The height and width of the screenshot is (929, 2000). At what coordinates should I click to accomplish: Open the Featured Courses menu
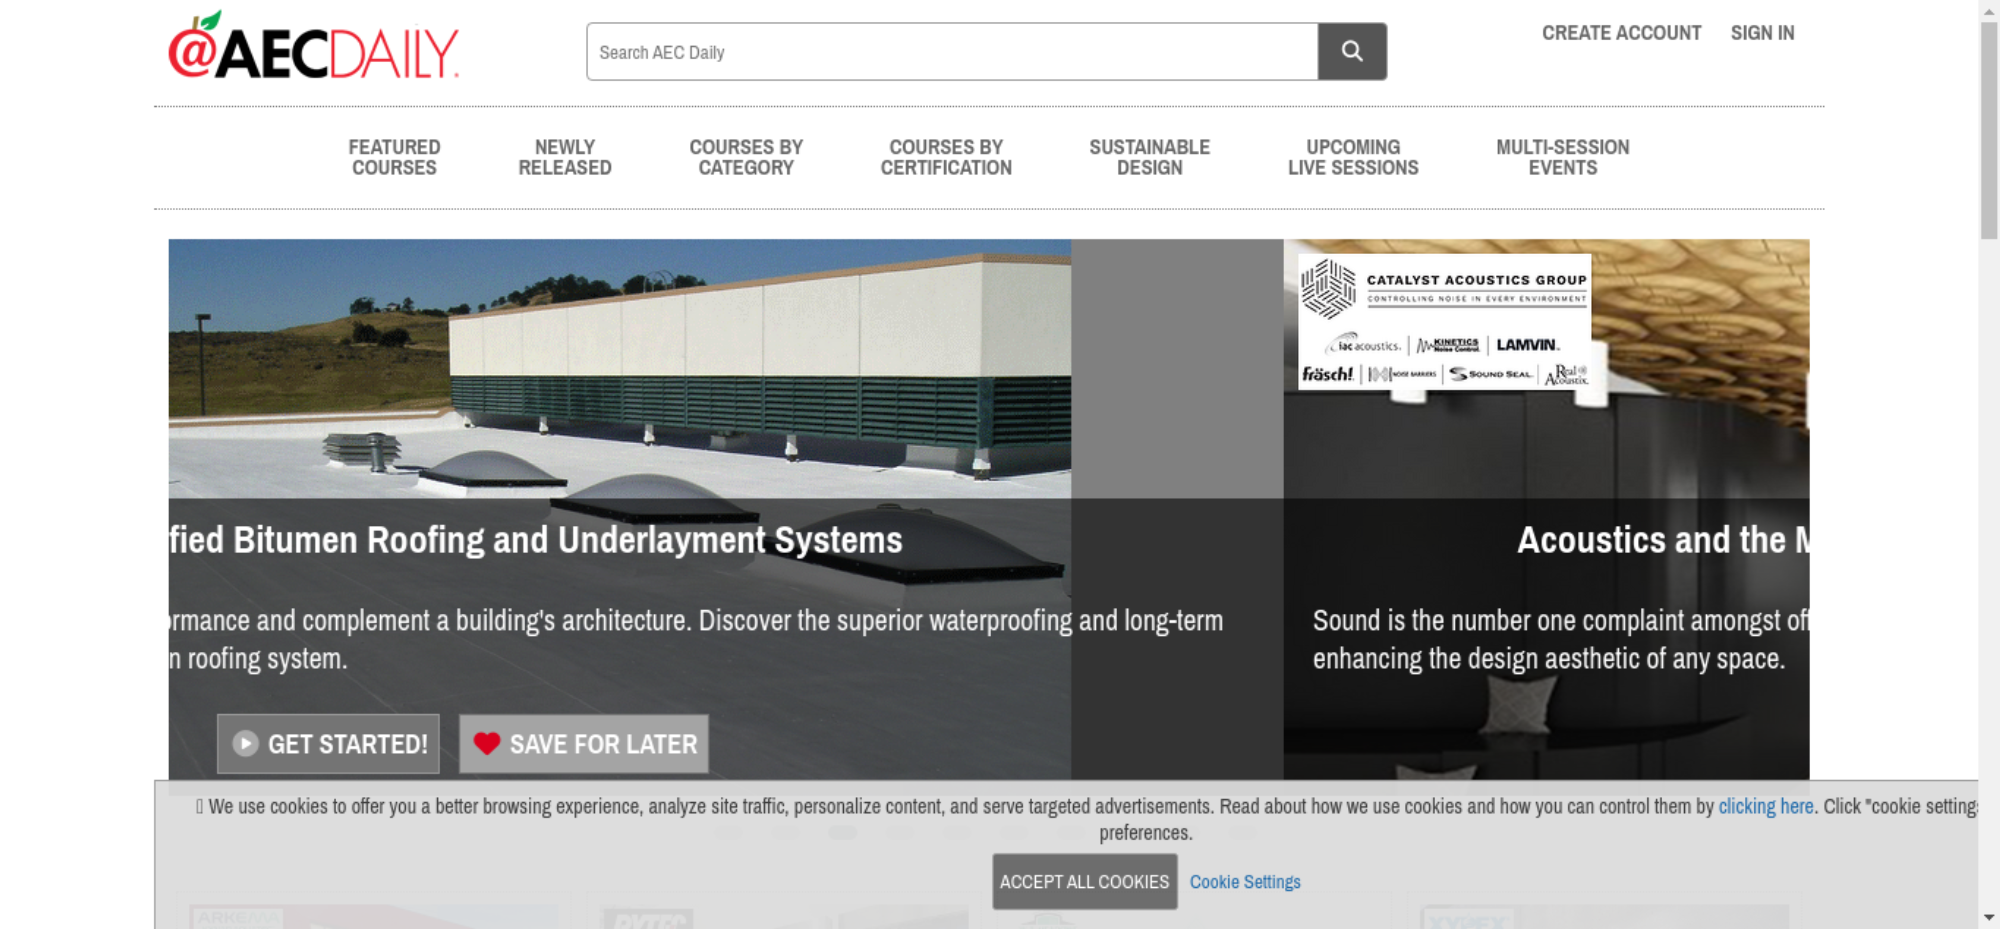(394, 158)
